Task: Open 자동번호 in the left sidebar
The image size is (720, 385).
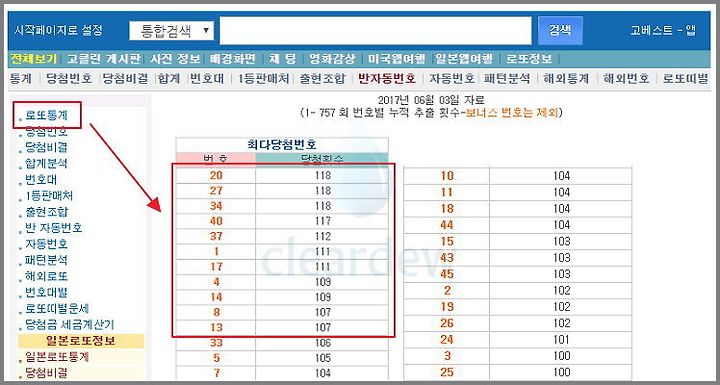Action: (46, 244)
